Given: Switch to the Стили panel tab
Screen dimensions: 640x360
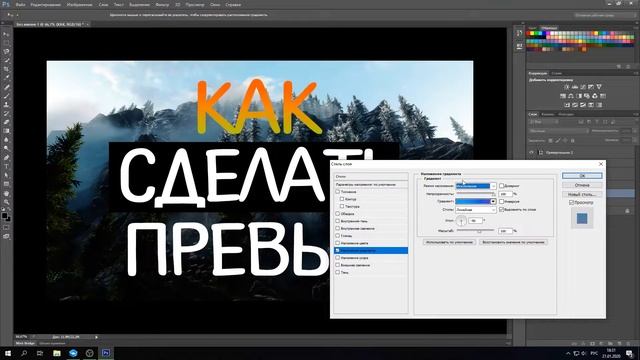Looking at the screenshot, I should [x=557, y=73].
